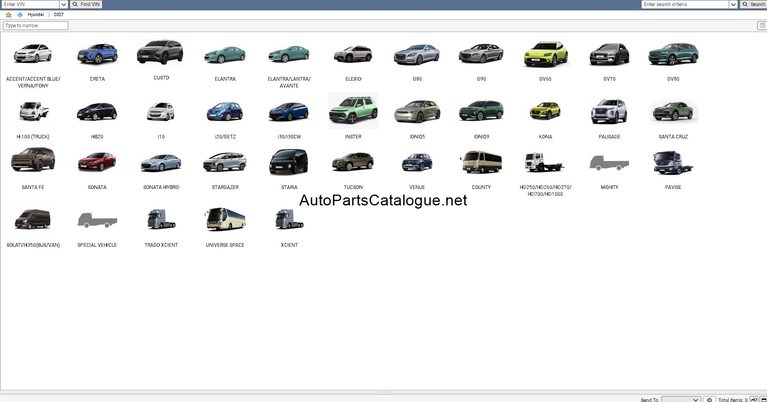Focus the Enter search criteria field
The image size is (767, 402).
[x=685, y=4]
